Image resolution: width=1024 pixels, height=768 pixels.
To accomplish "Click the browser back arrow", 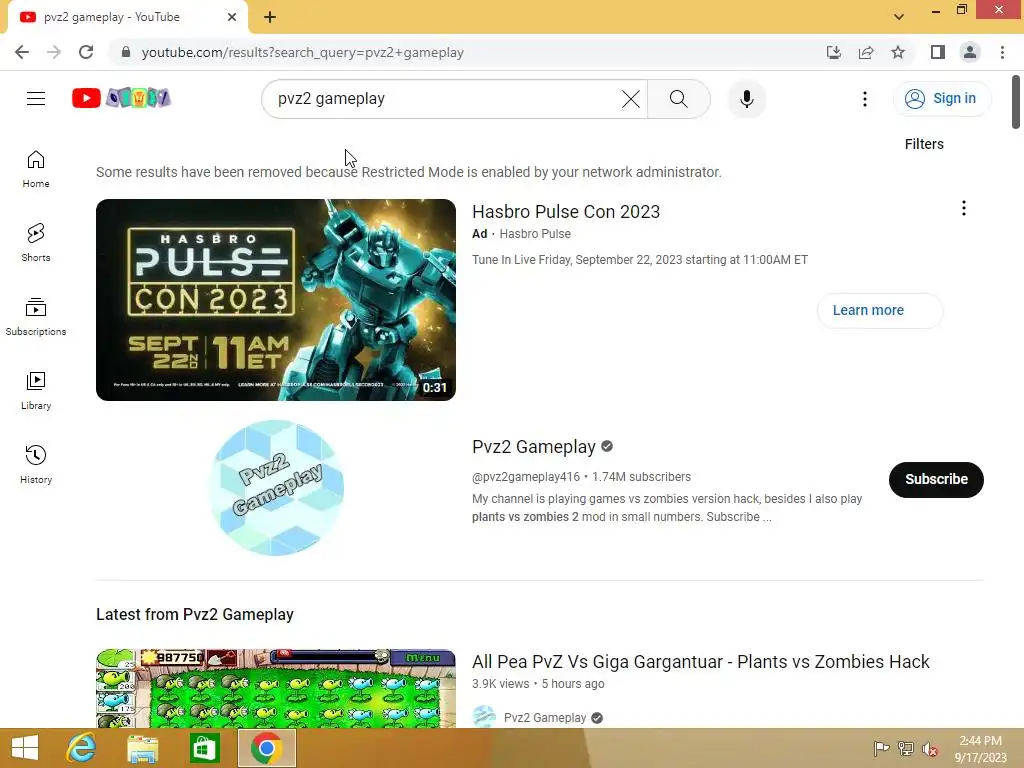I will pyautogui.click(x=22, y=52).
